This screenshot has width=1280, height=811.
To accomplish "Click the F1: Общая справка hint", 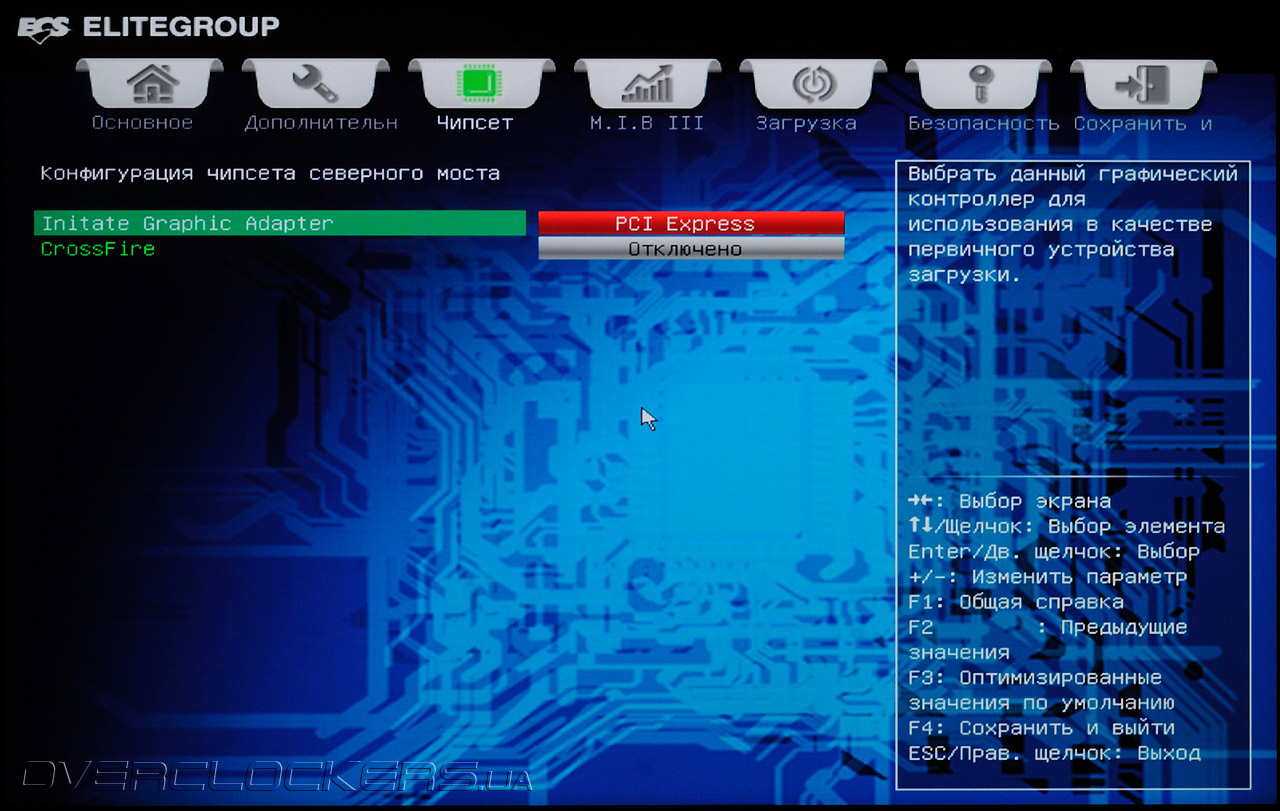I will (x=1016, y=602).
